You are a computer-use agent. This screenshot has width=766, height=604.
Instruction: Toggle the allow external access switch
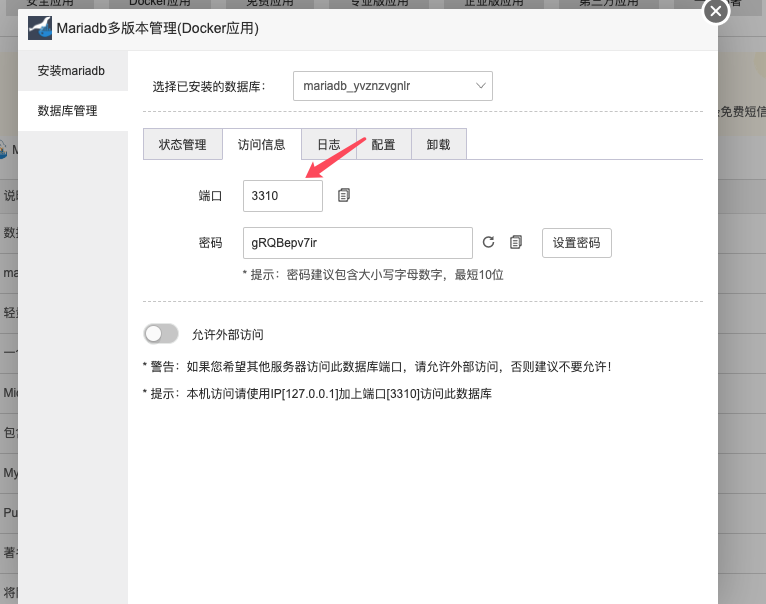[x=161, y=334]
